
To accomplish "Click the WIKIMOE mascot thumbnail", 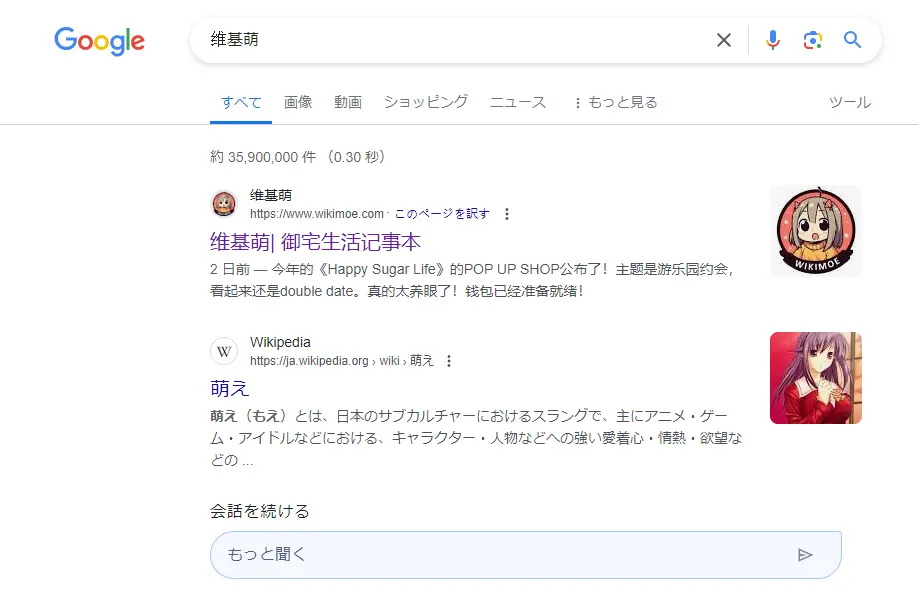I will click(815, 231).
